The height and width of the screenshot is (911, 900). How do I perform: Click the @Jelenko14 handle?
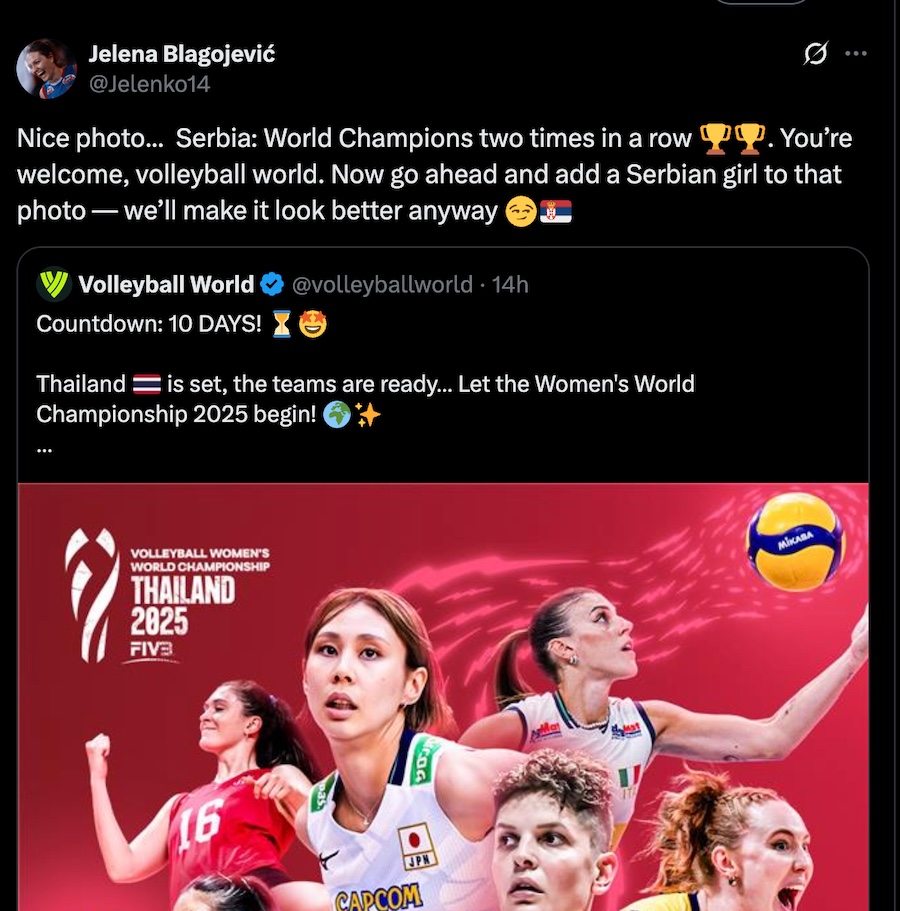[149, 84]
